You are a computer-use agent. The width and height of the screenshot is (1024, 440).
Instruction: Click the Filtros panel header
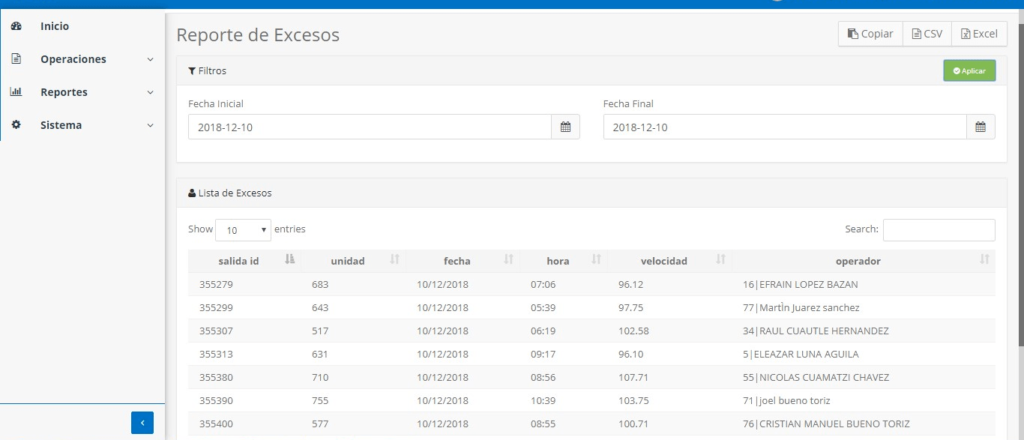pyautogui.click(x=592, y=71)
